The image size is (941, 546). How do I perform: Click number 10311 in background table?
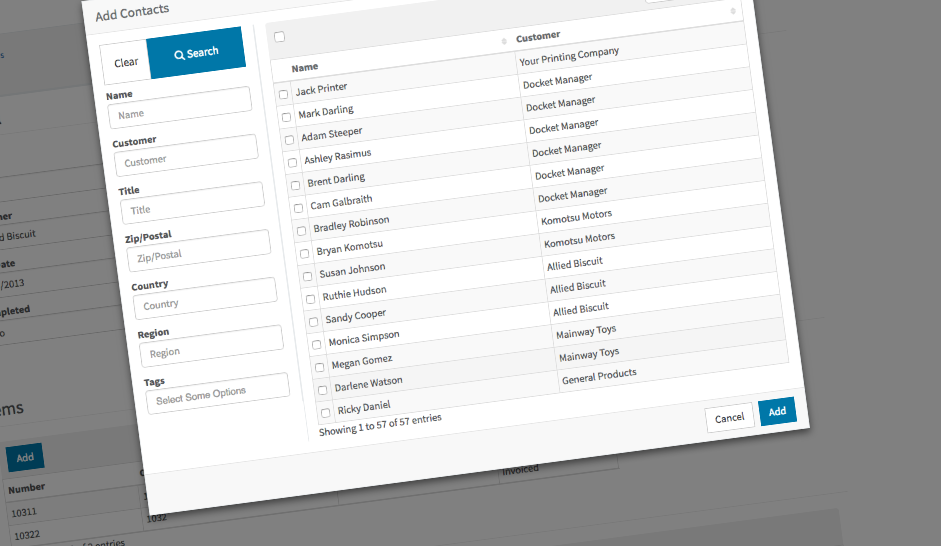point(24,512)
